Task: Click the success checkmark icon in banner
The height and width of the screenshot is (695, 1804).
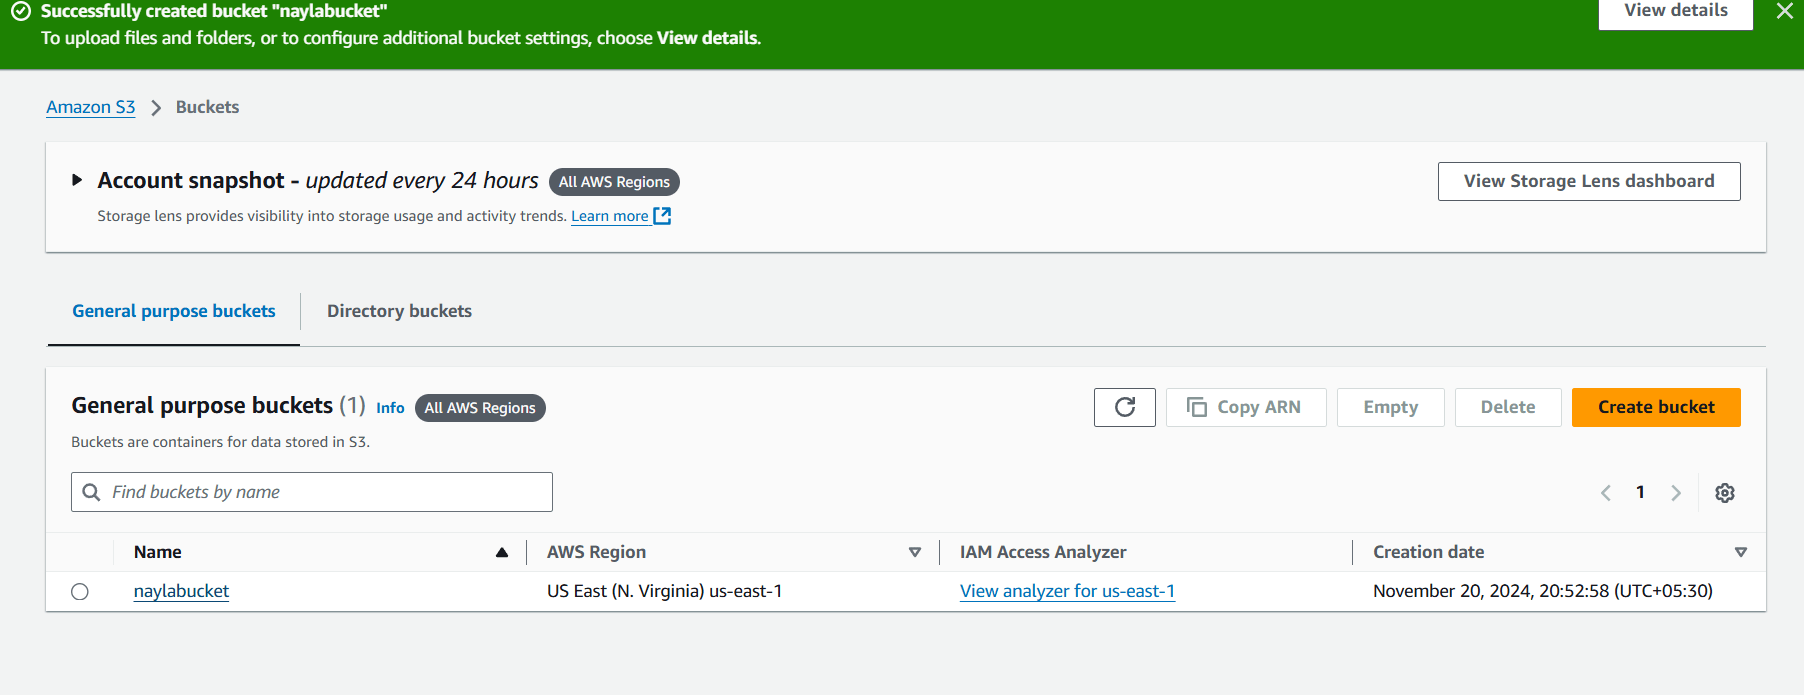Action: point(21,11)
